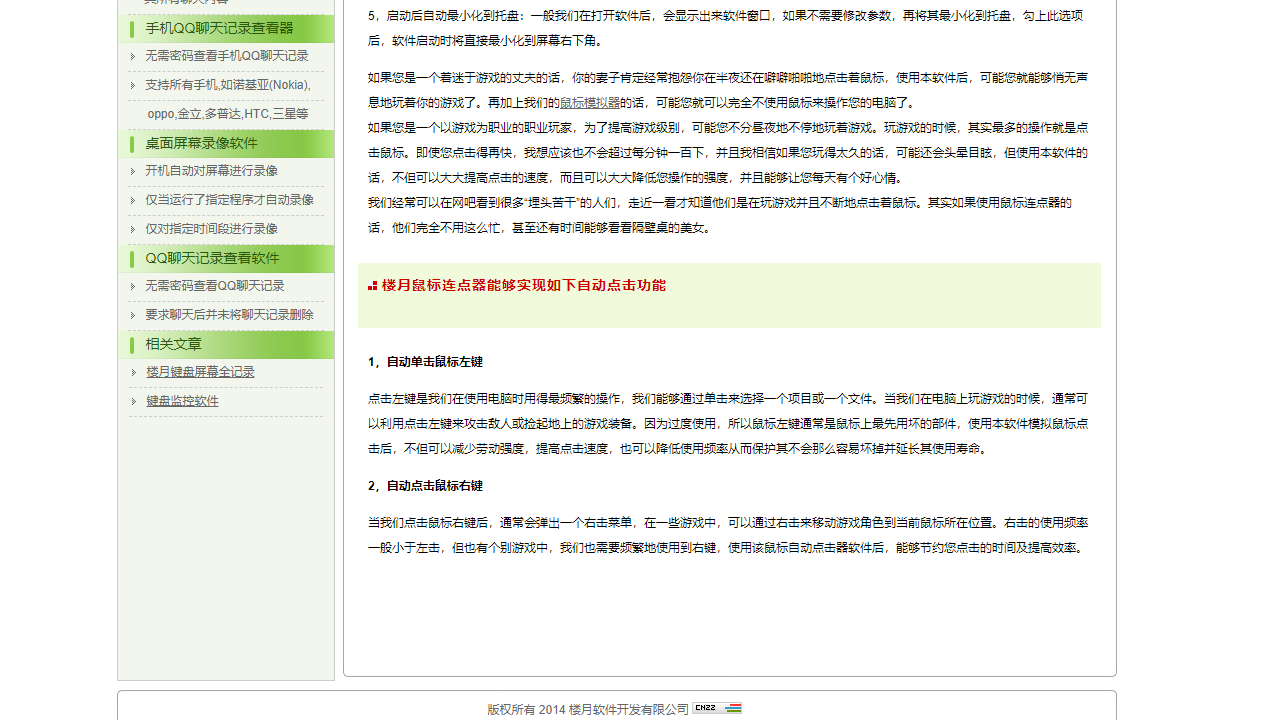
Task: Open the 鼠标模拟器 link in article
Action: tap(590, 102)
